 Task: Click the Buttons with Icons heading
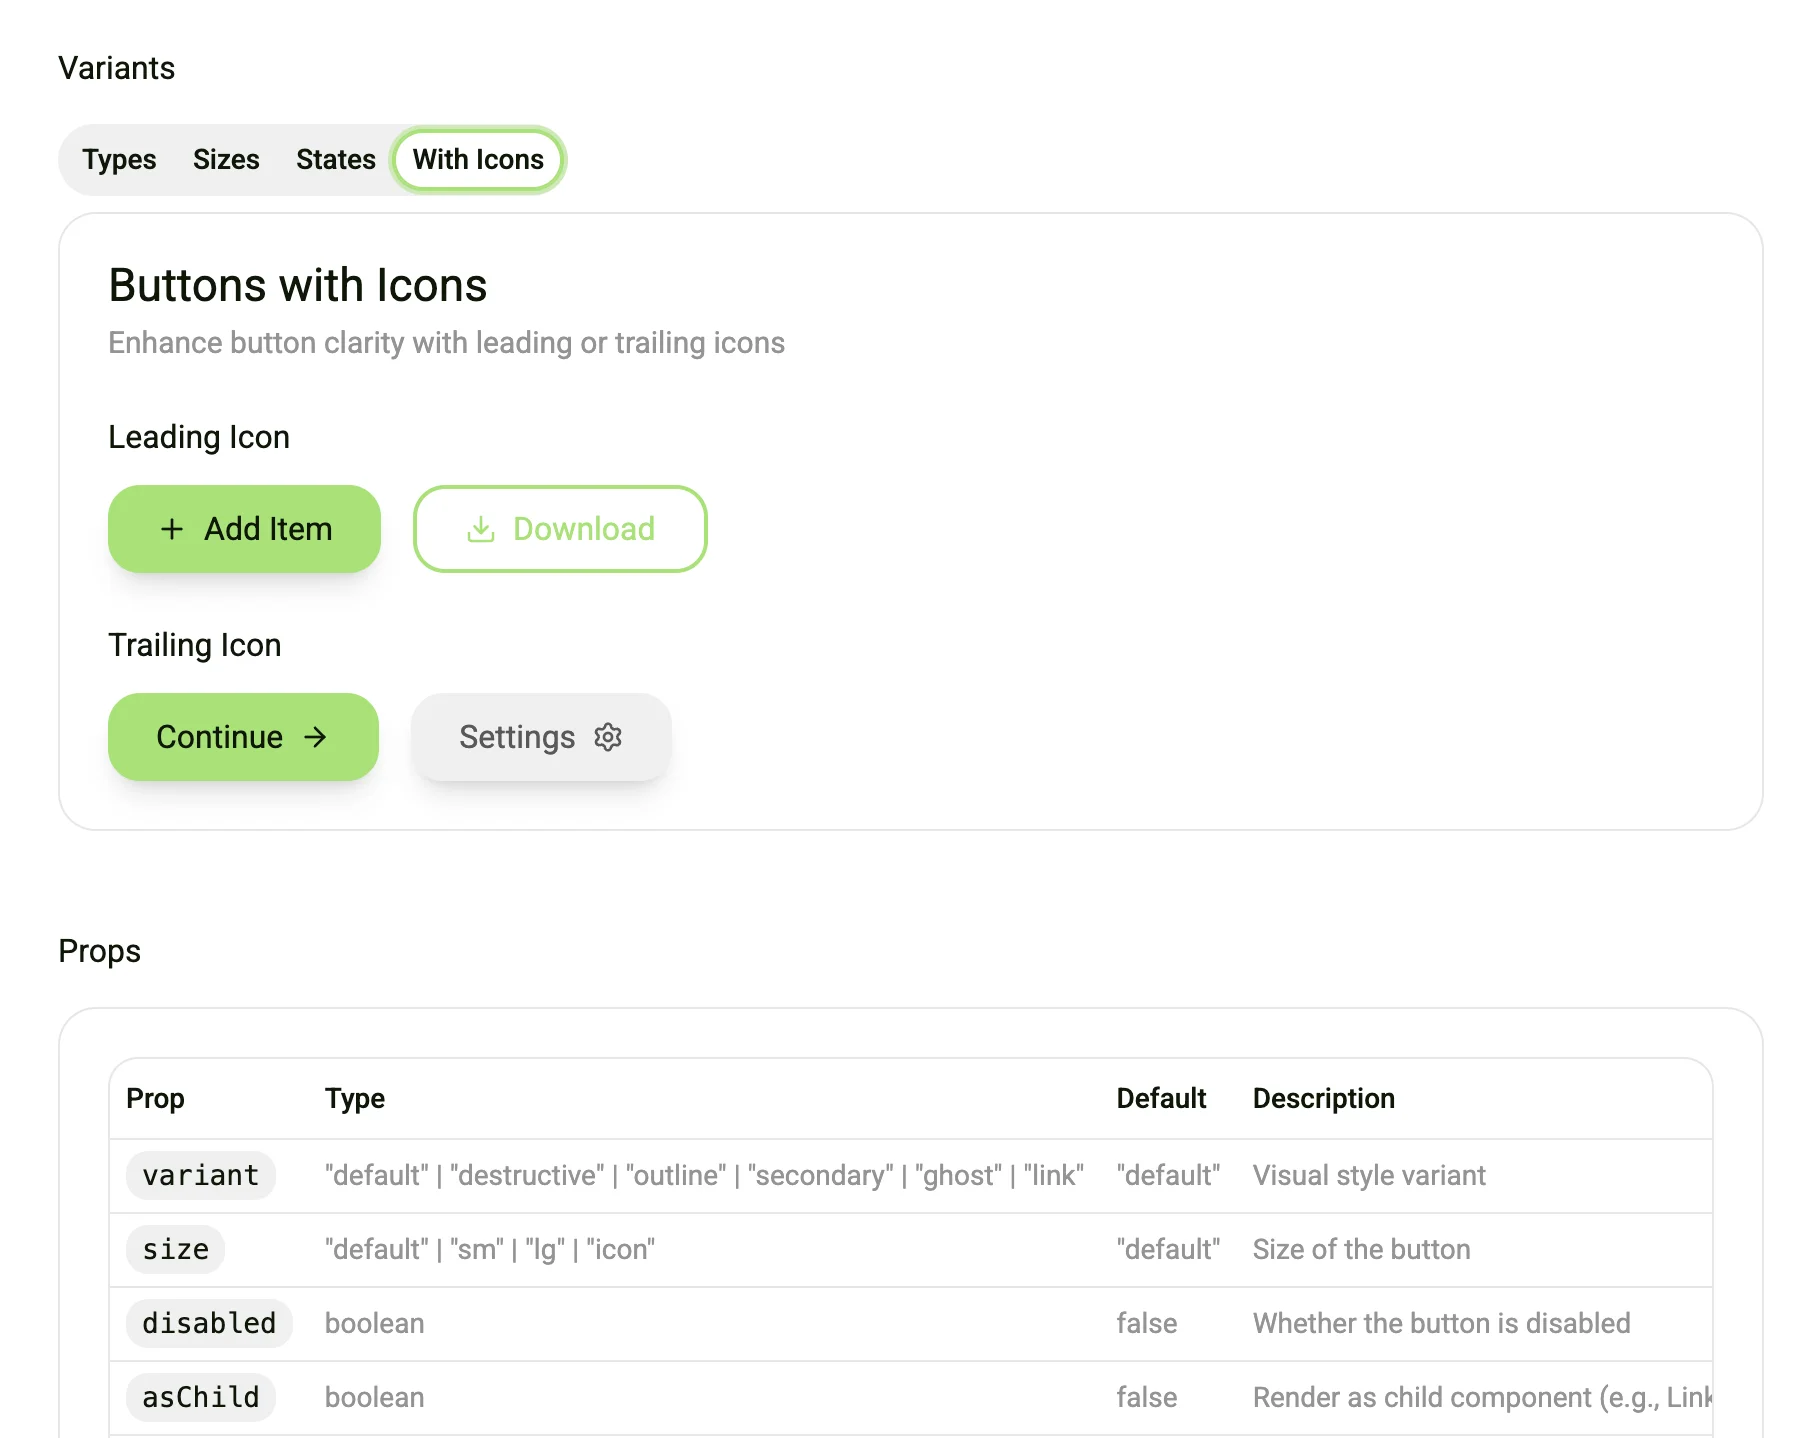tap(298, 285)
